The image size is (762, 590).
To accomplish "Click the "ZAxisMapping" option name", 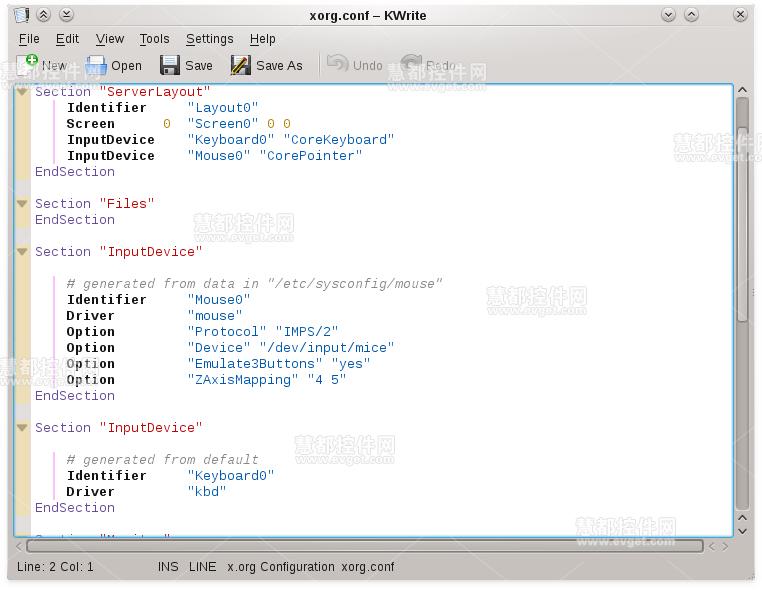I will 243,380.
